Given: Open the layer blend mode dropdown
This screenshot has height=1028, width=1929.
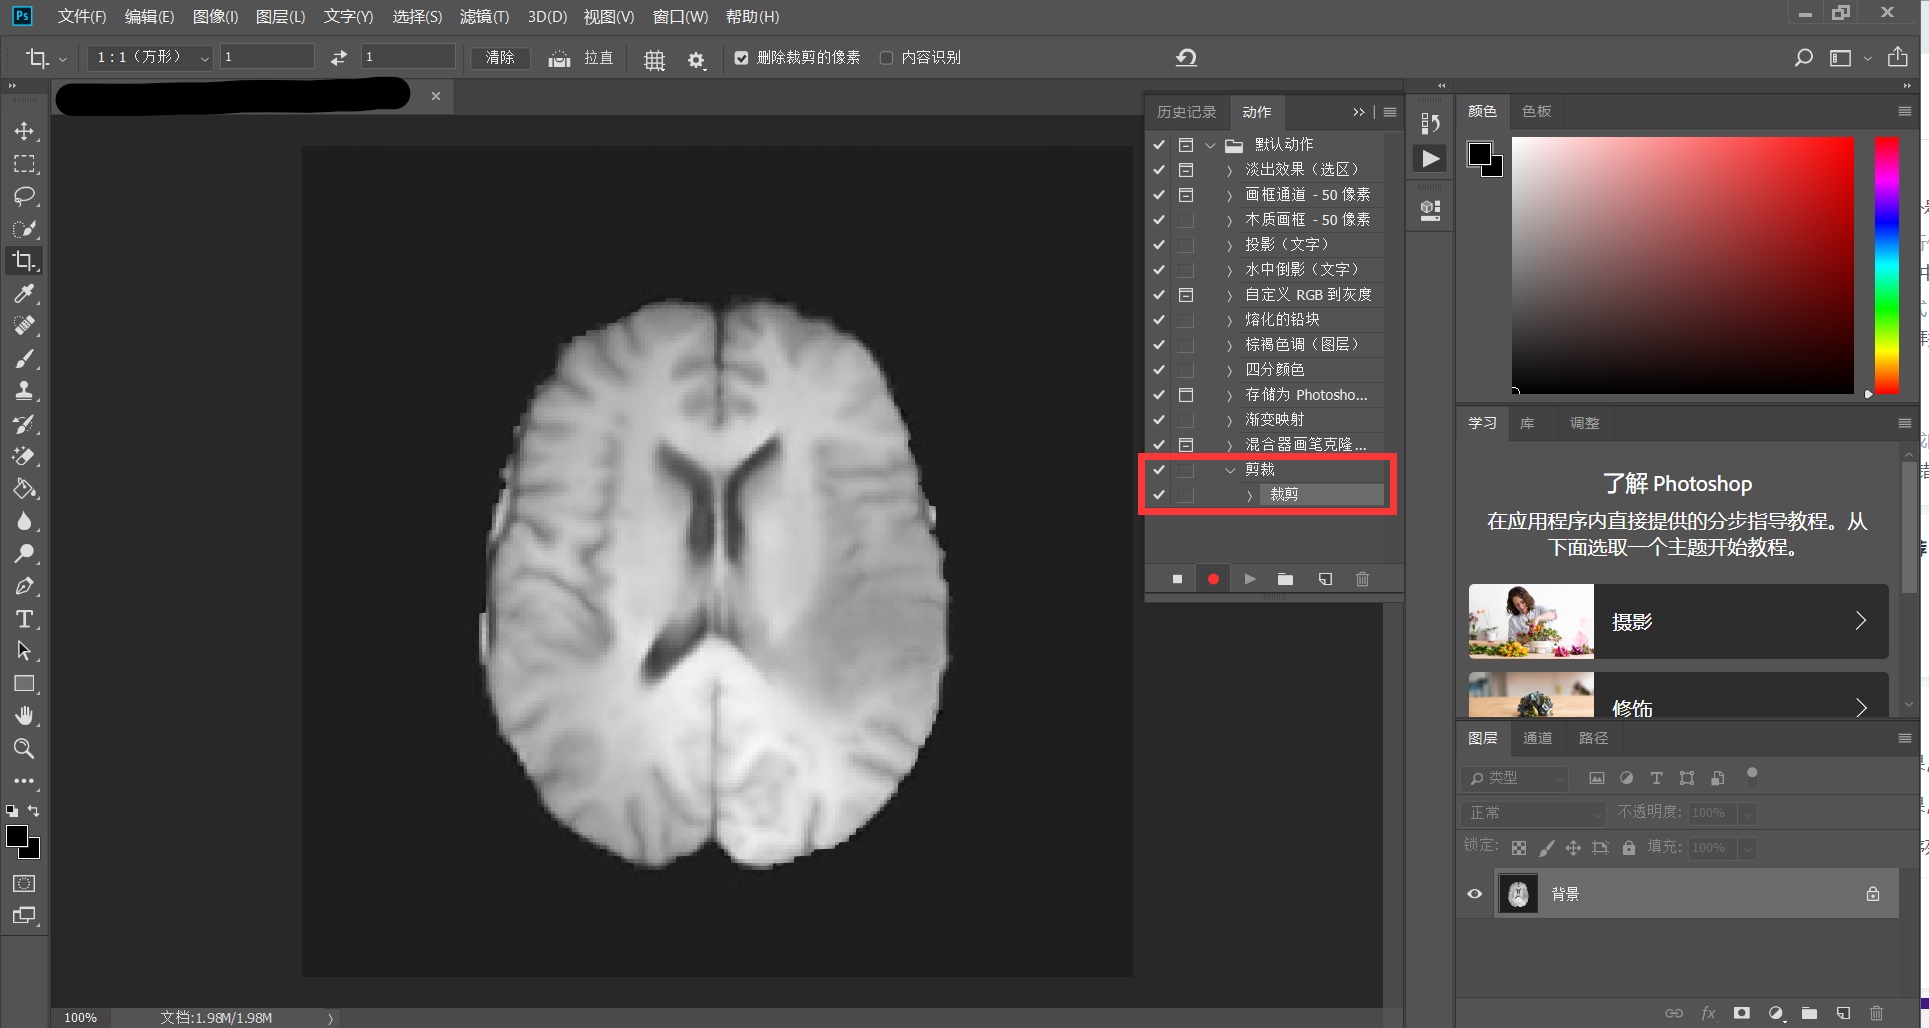Looking at the screenshot, I should click(x=1532, y=813).
